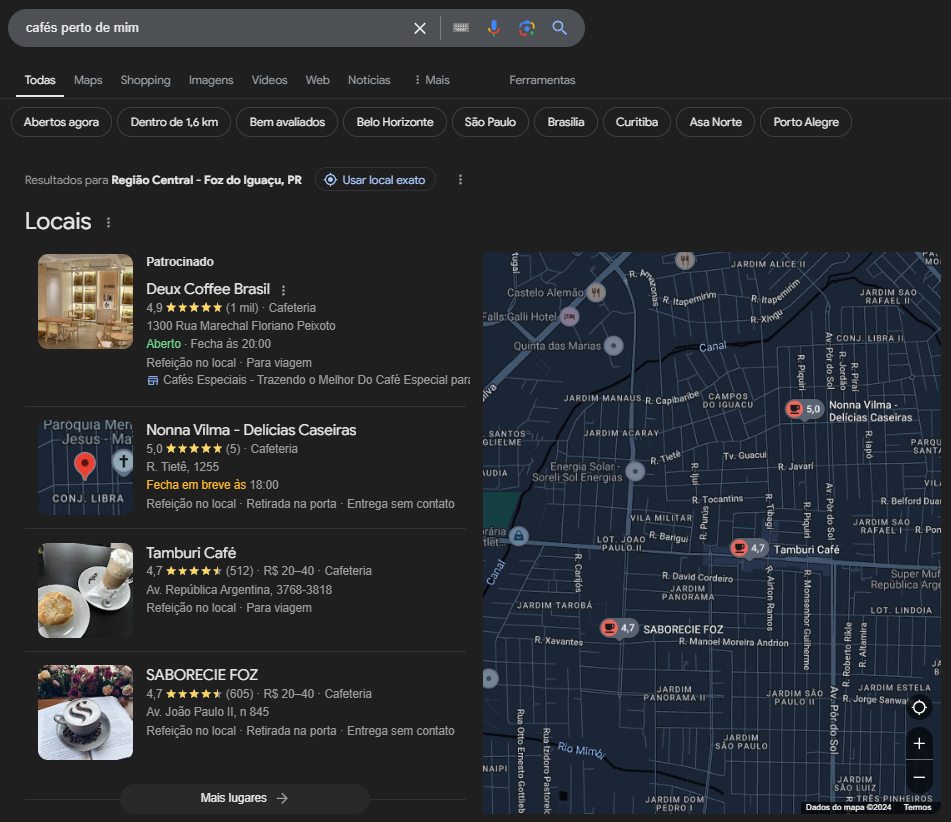Select the Todas tab

40,80
